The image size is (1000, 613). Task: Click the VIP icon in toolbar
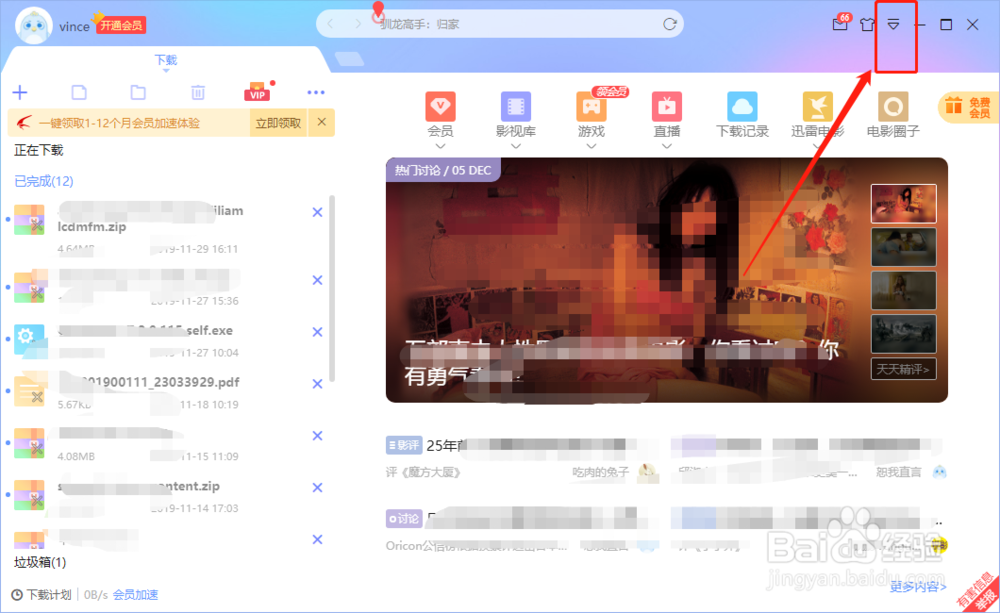point(258,92)
